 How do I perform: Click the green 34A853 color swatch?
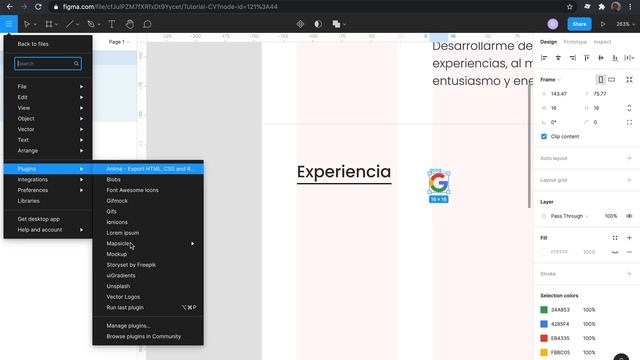pyautogui.click(x=544, y=310)
